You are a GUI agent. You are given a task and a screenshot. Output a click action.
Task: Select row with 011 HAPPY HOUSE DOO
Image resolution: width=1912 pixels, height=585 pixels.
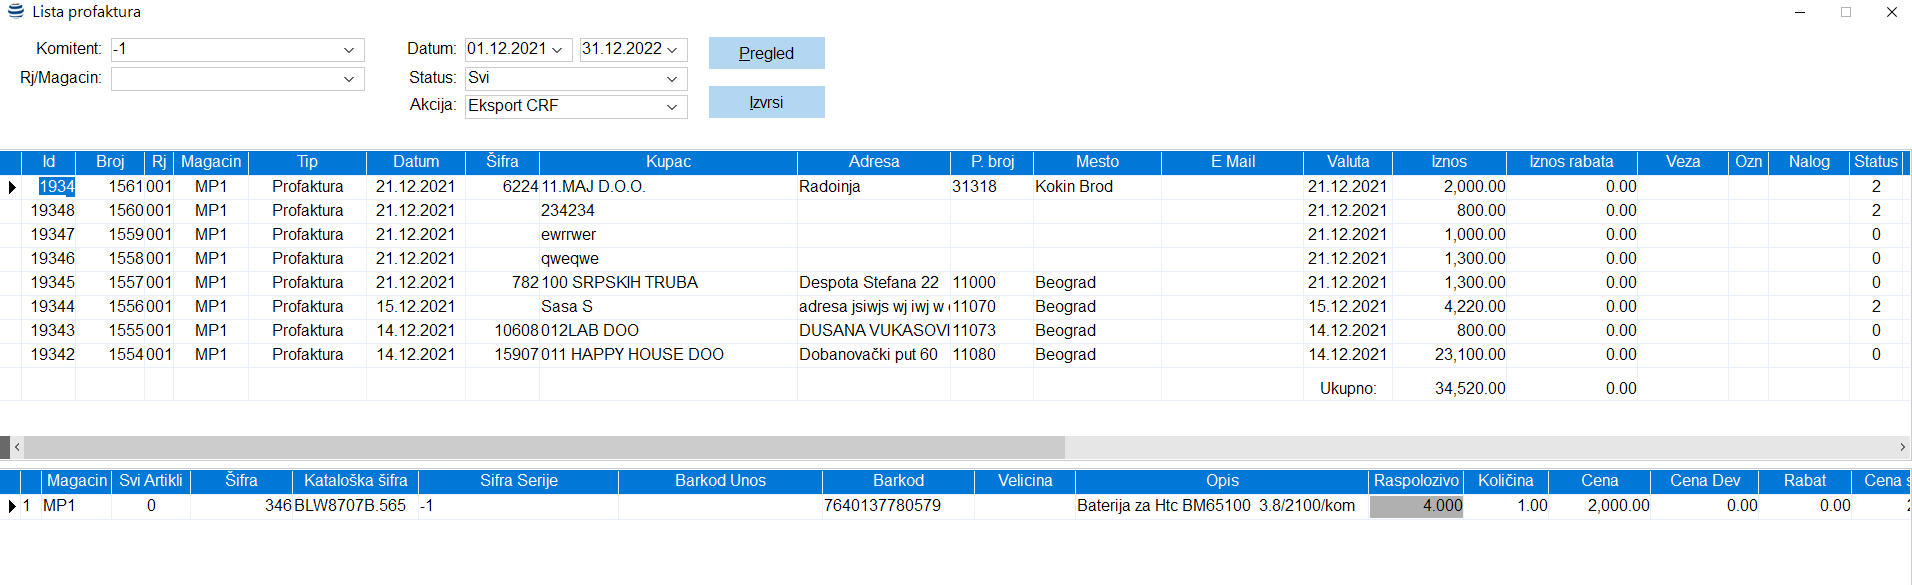coord(632,355)
